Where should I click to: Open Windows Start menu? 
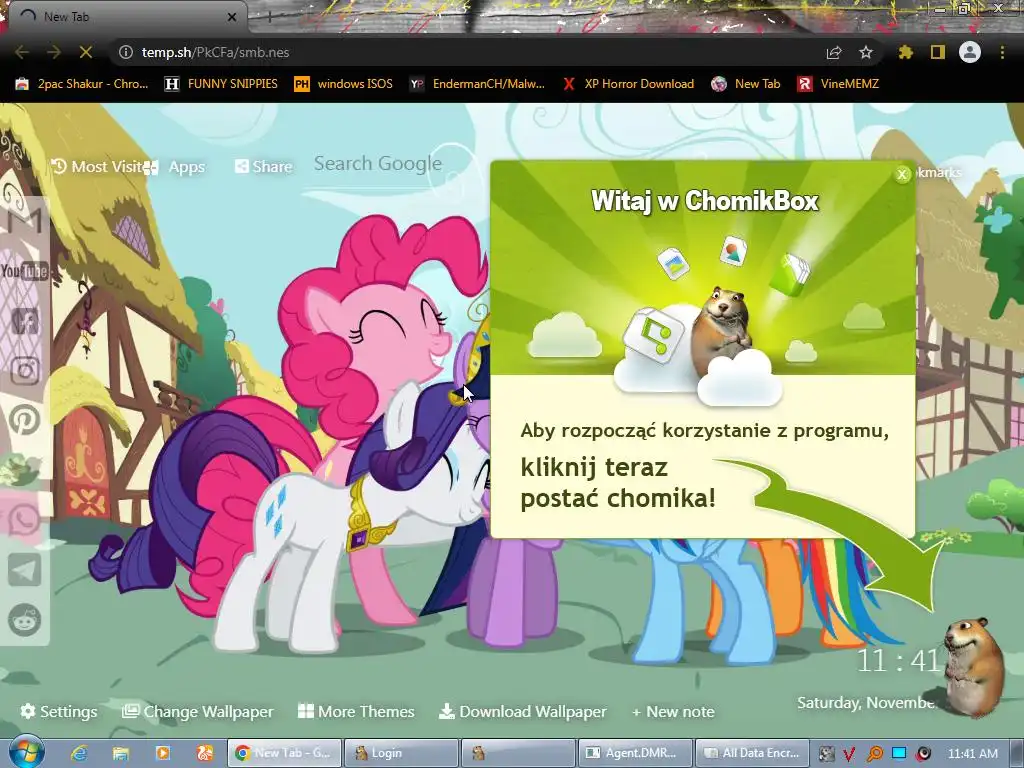[26, 752]
